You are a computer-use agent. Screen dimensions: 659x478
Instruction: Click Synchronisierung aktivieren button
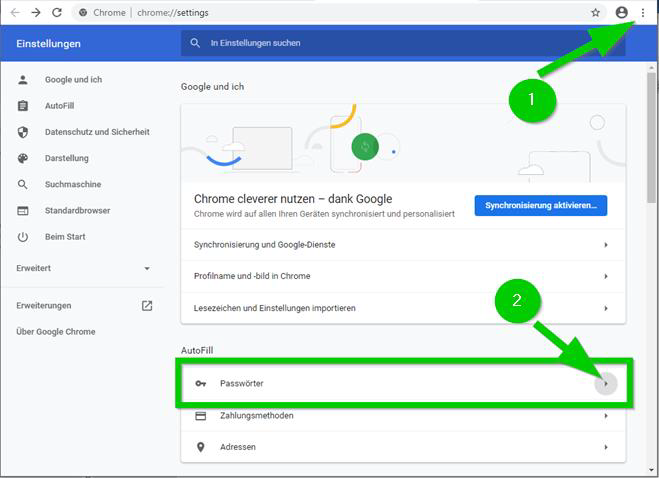540,206
